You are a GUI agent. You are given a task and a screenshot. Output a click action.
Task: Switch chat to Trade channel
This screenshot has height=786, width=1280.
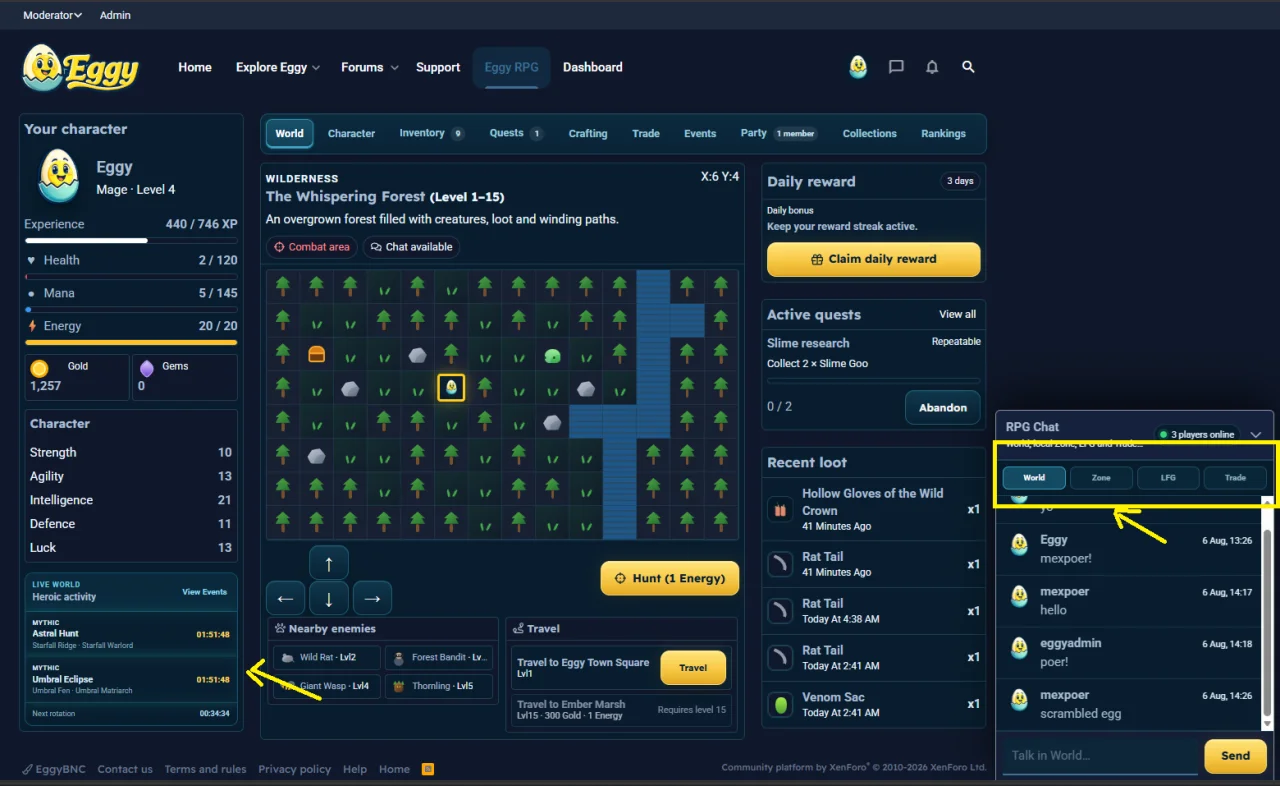pos(1235,478)
